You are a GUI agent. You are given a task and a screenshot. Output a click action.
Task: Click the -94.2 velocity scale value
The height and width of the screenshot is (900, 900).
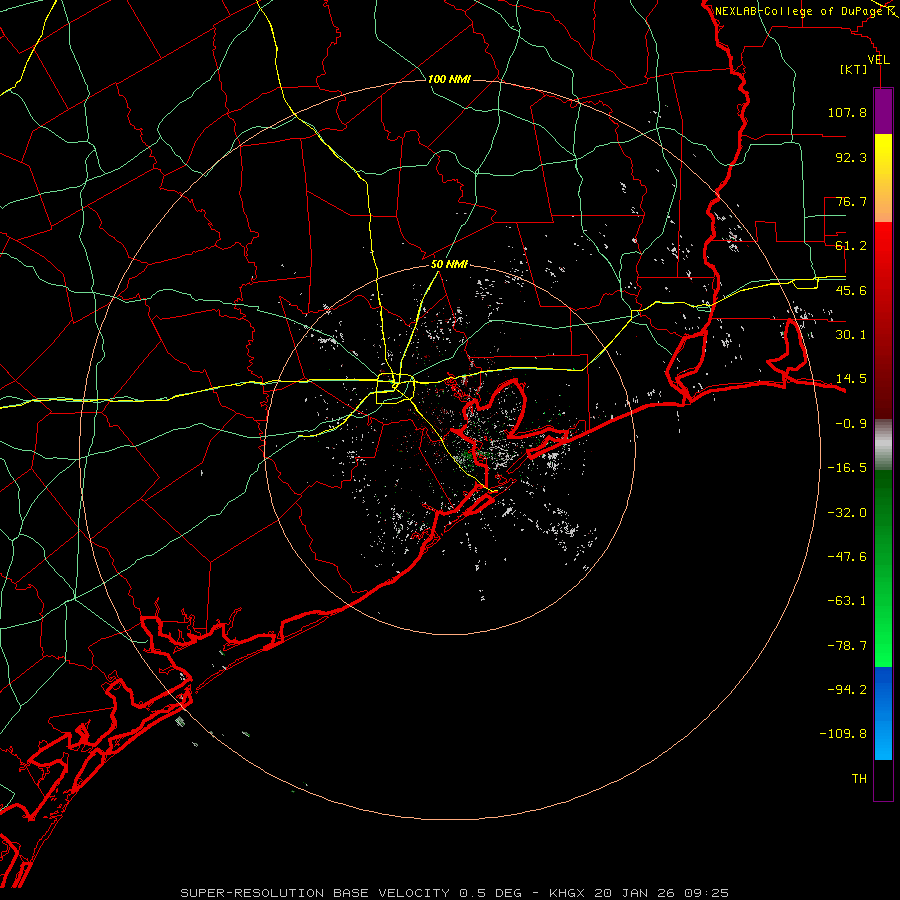847,690
